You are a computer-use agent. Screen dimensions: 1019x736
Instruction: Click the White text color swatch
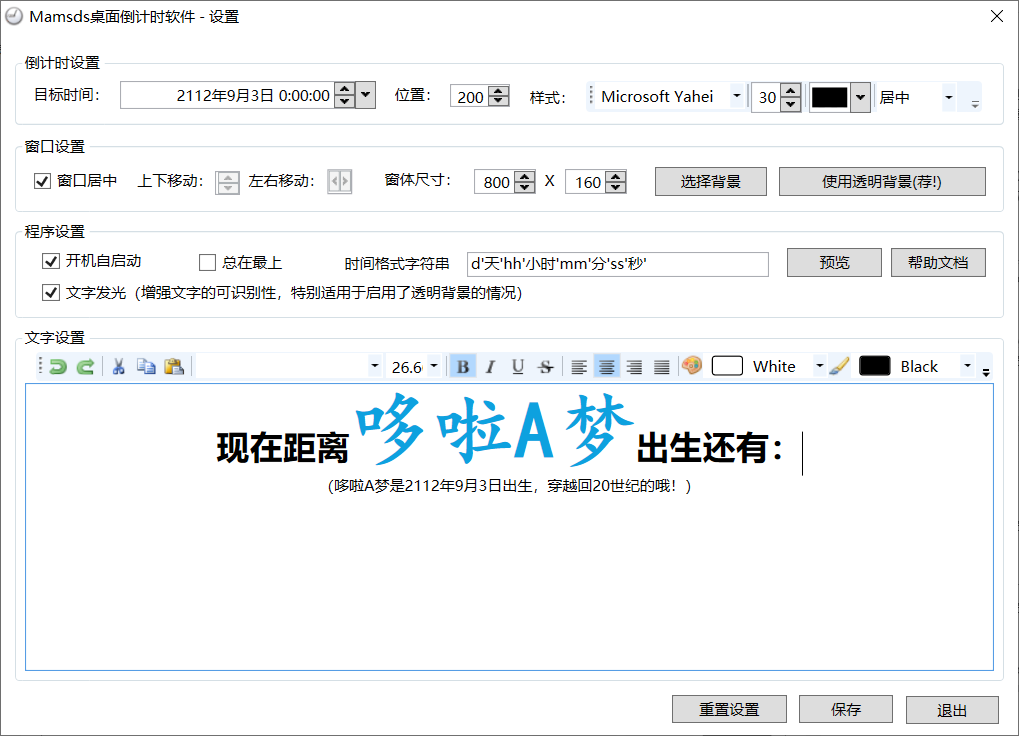pyautogui.click(x=727, y=366)
